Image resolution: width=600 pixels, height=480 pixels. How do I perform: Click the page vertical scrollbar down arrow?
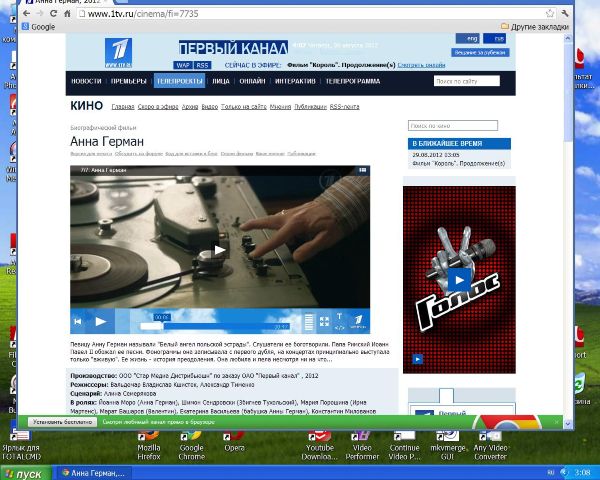(x=568, y=423)
